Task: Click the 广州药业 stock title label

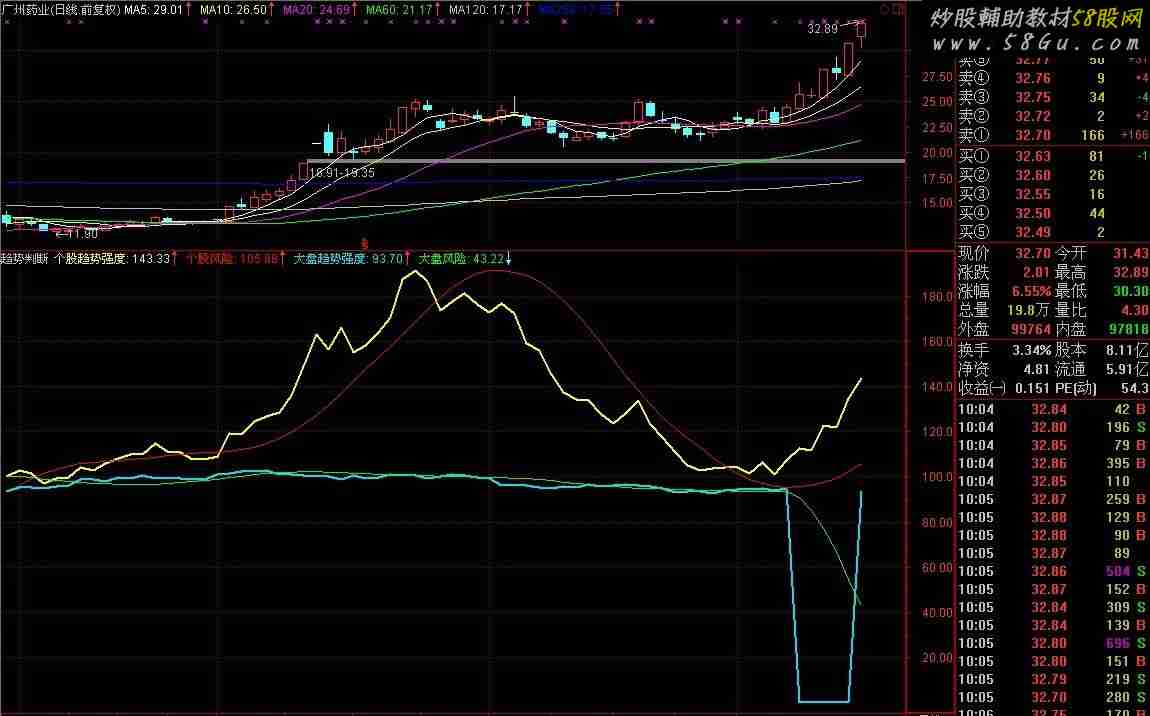Action: [x=60, y=8]
